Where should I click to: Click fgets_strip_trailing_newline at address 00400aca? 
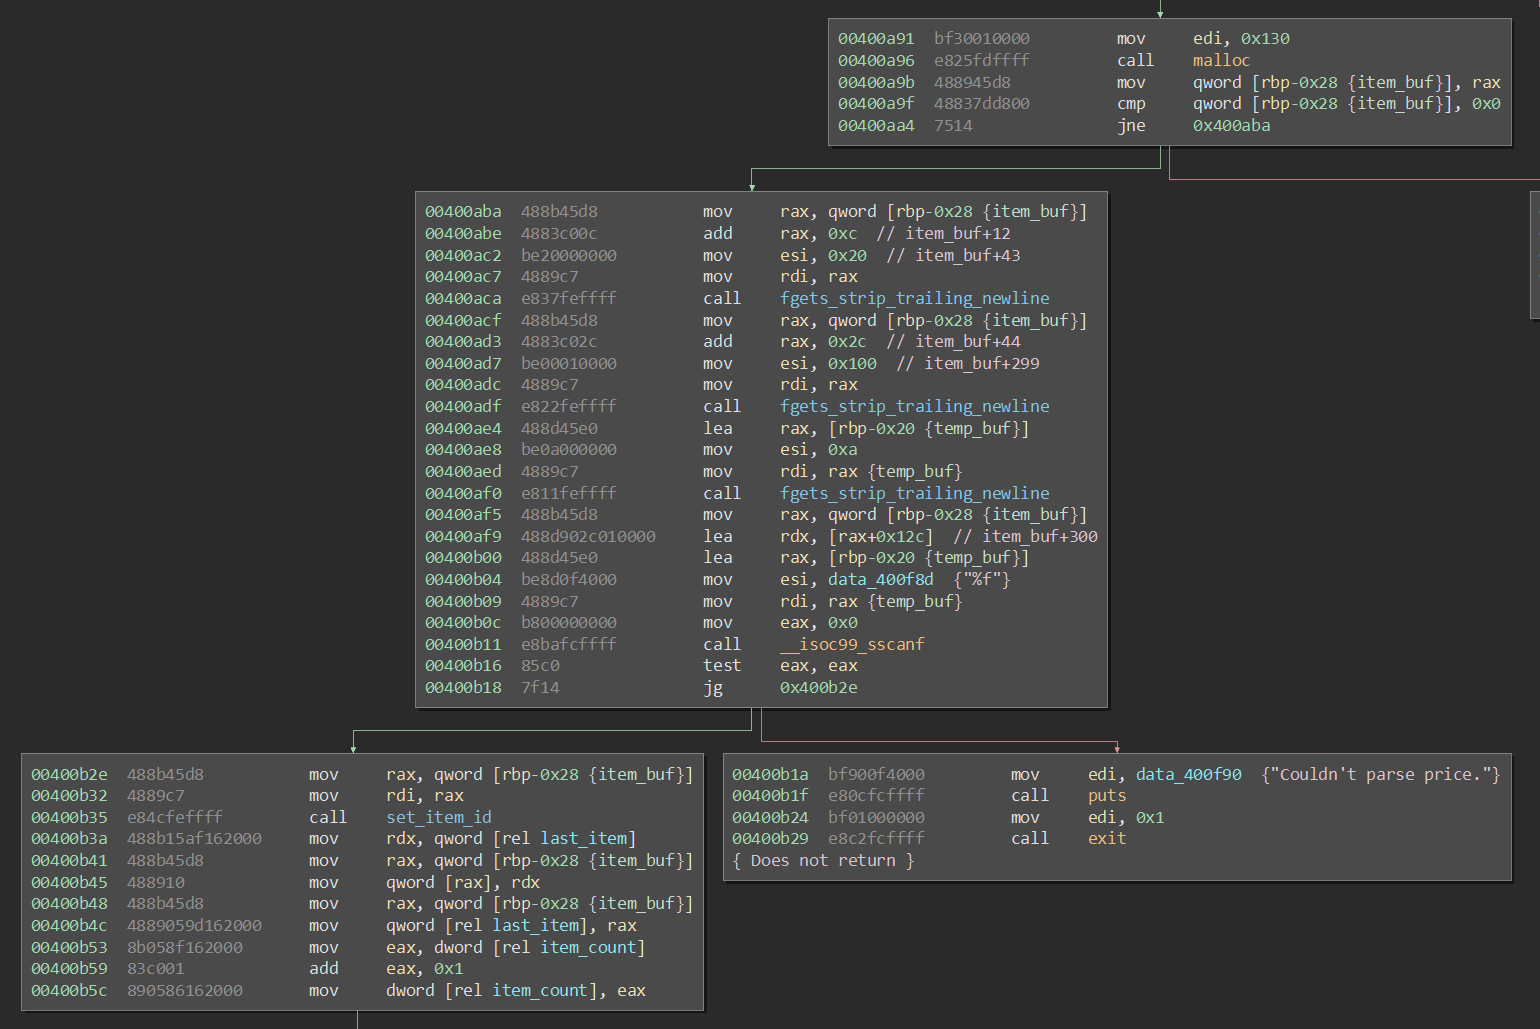[x=914, y=298]
